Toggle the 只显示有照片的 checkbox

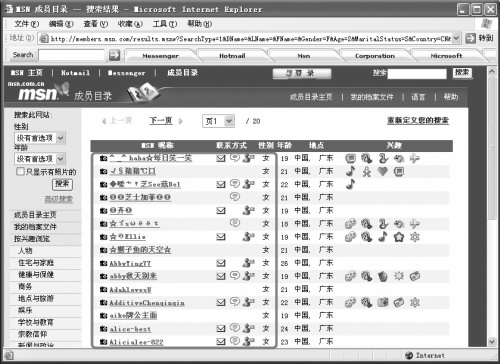tap(20, 171)
